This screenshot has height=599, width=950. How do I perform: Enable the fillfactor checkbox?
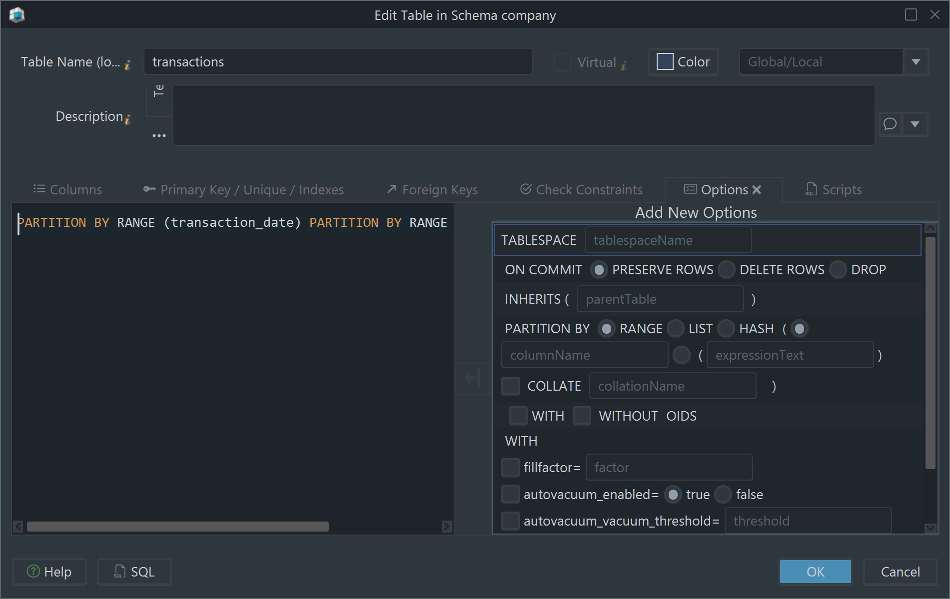point(511,468)
